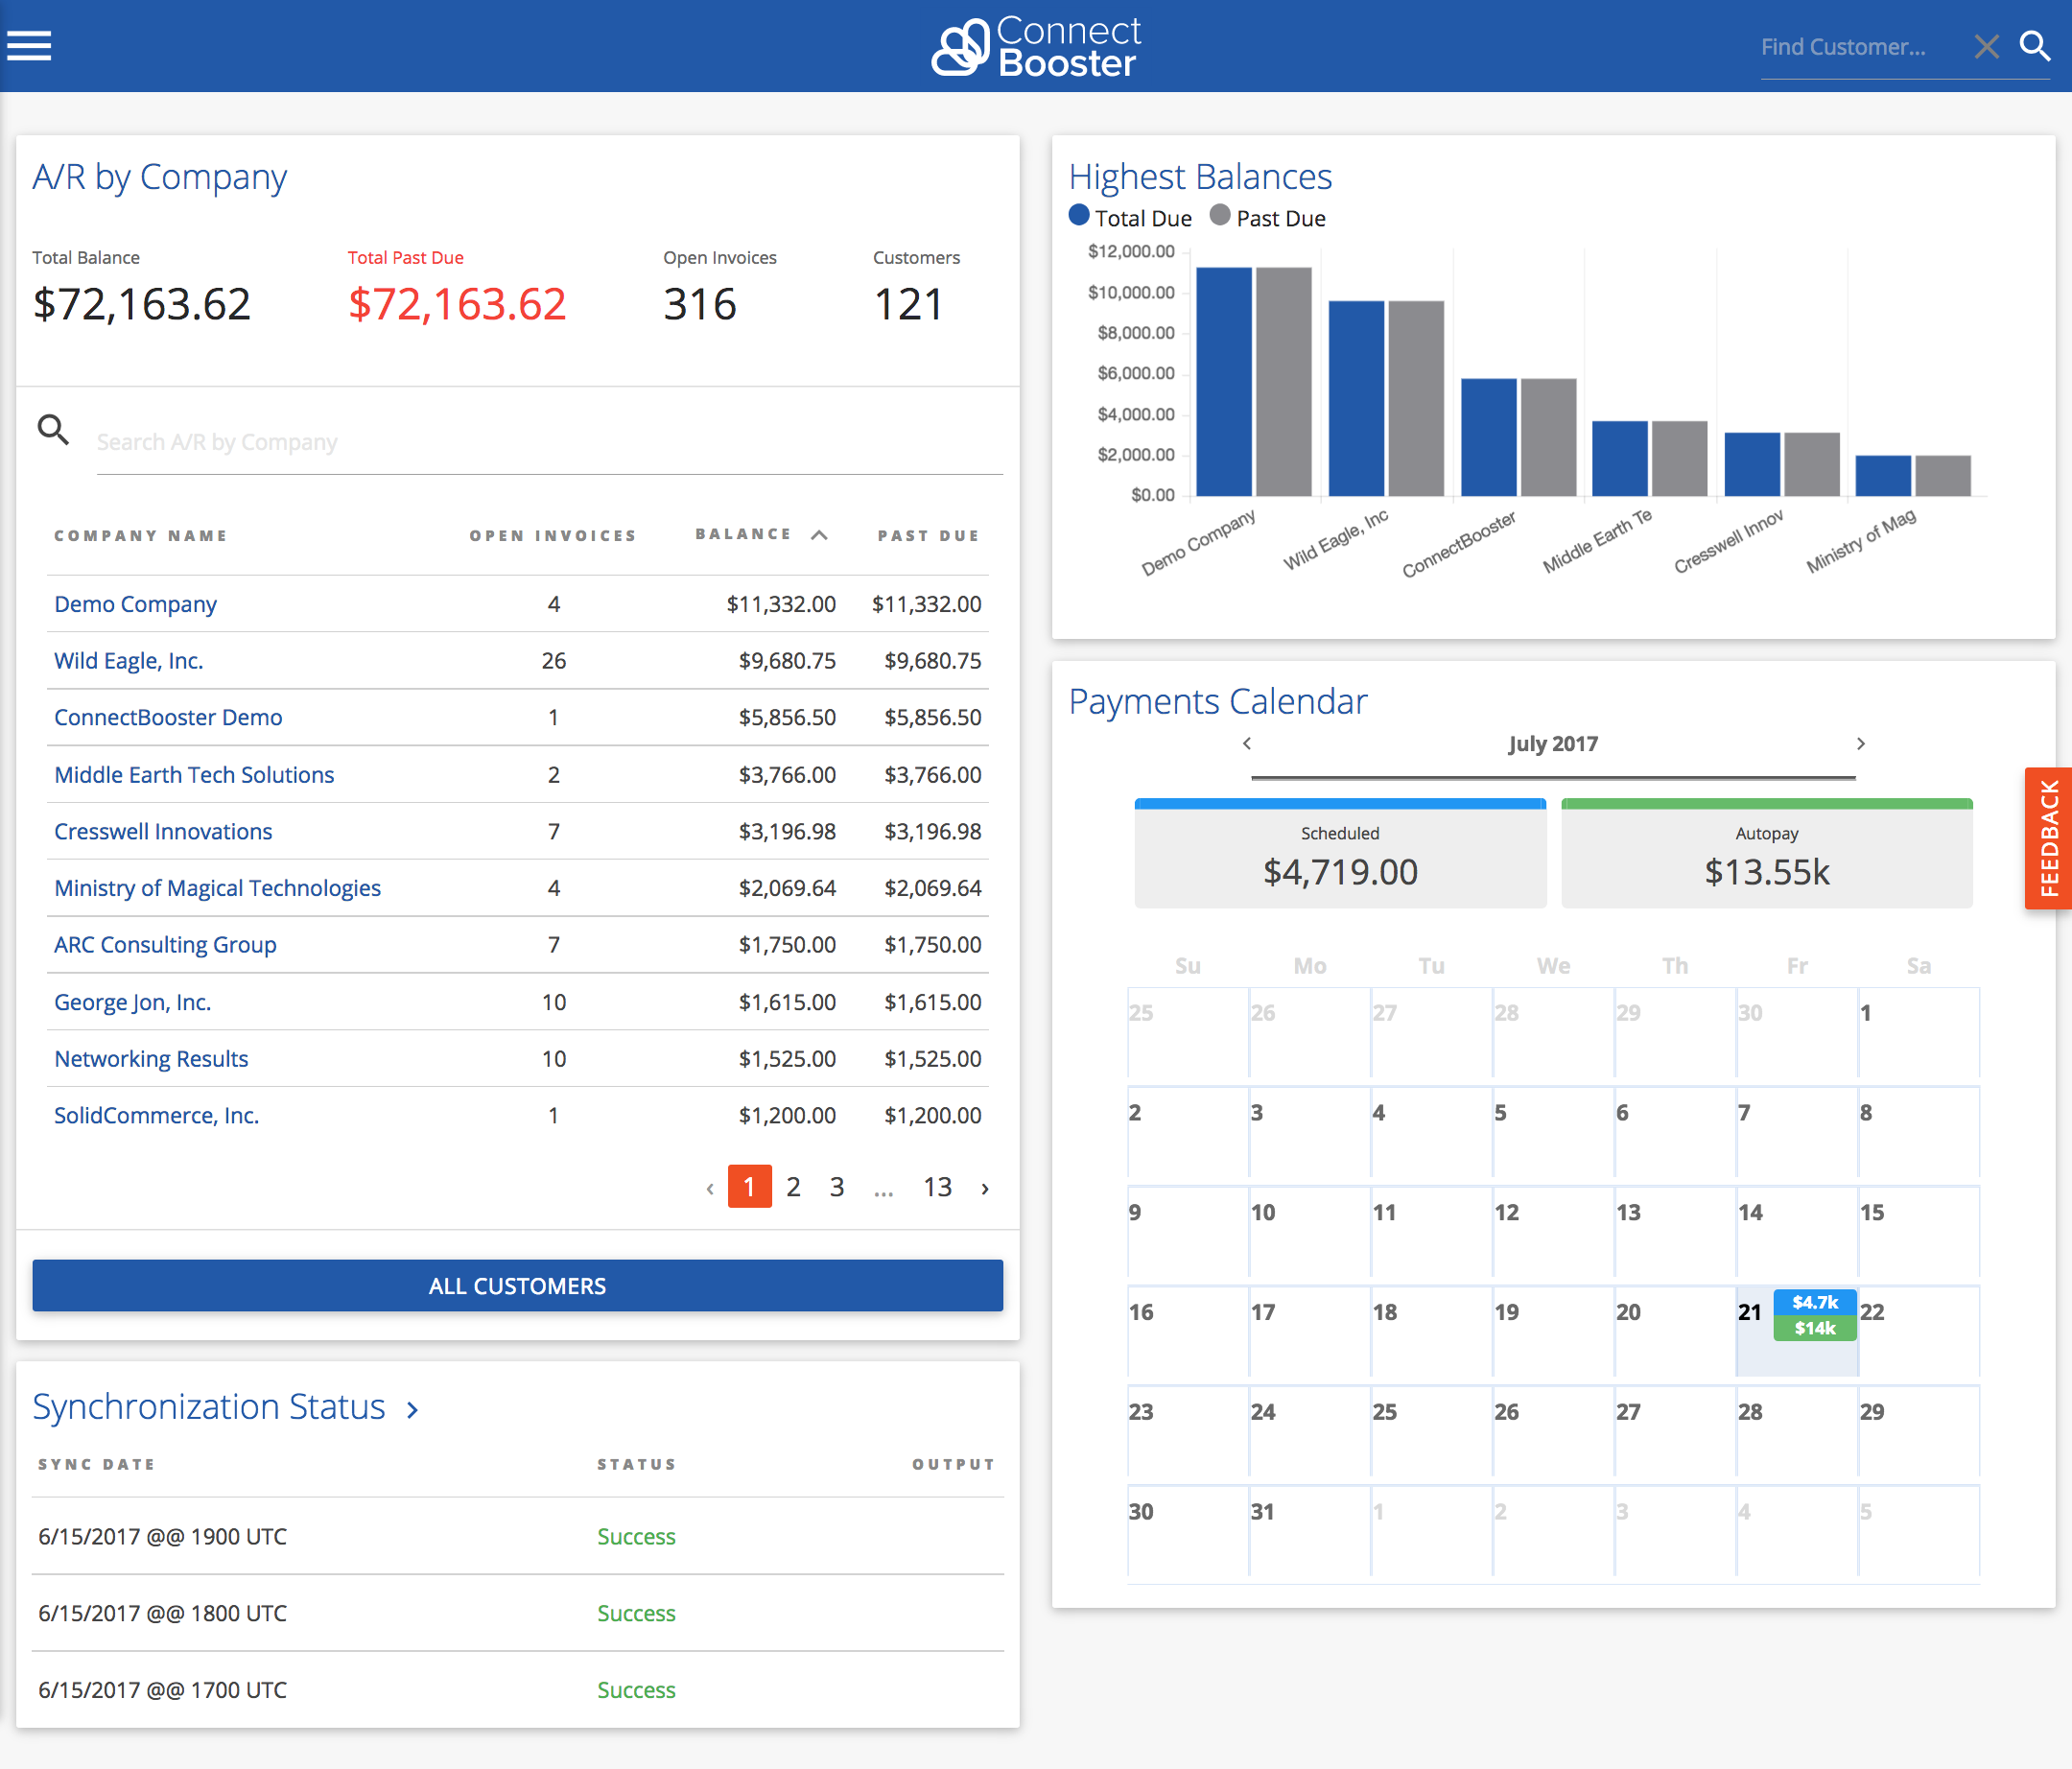Click ConnectBooster blue Total Due bar
Viewport: 2072px width, 1769px height.
pyautogui.click(x=1489, y=437)
